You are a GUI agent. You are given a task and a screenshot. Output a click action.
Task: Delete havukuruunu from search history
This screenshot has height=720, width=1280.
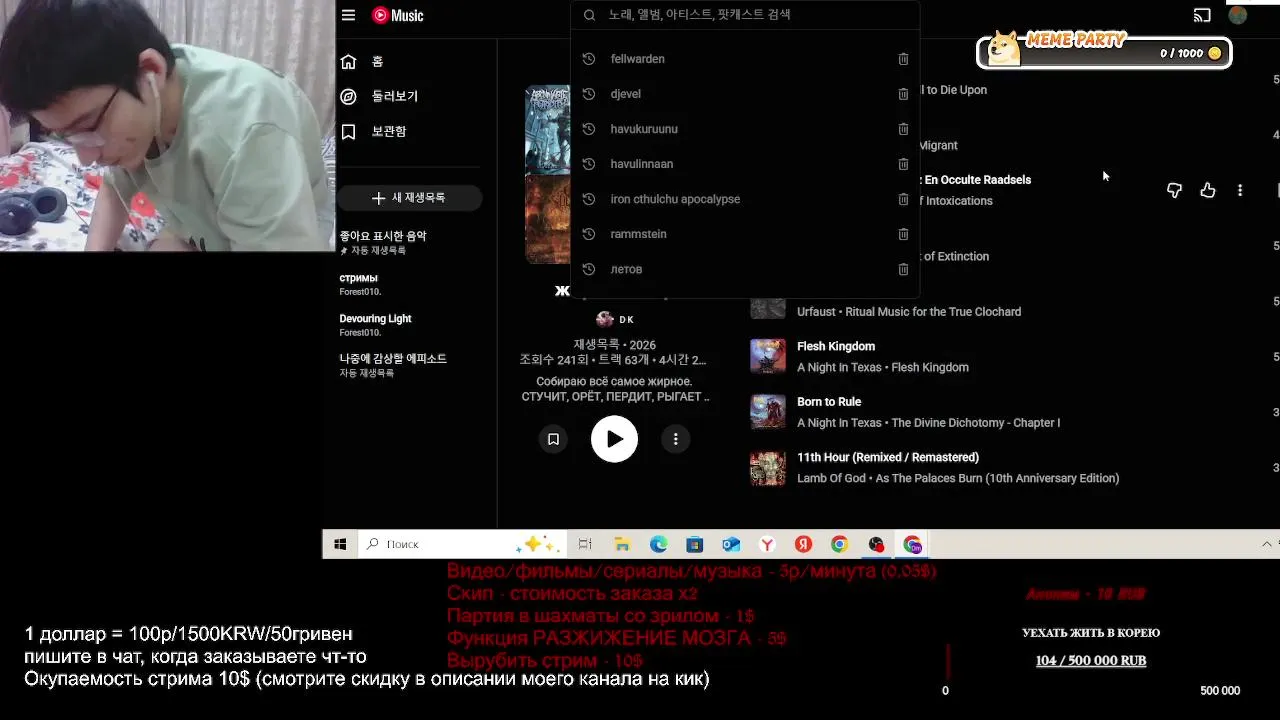903,129
